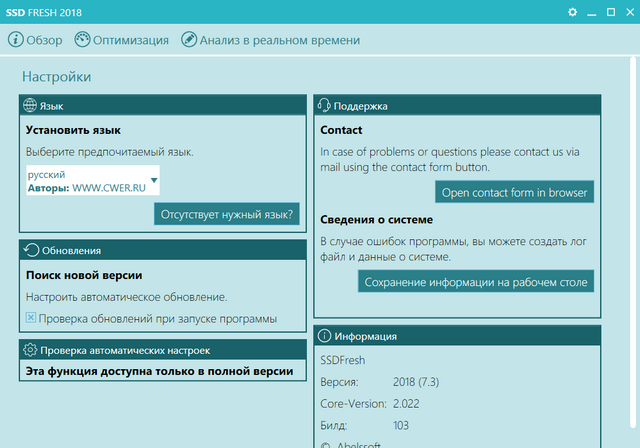
Task: Click the refresh icon beside Обновления
Action: 30,250
